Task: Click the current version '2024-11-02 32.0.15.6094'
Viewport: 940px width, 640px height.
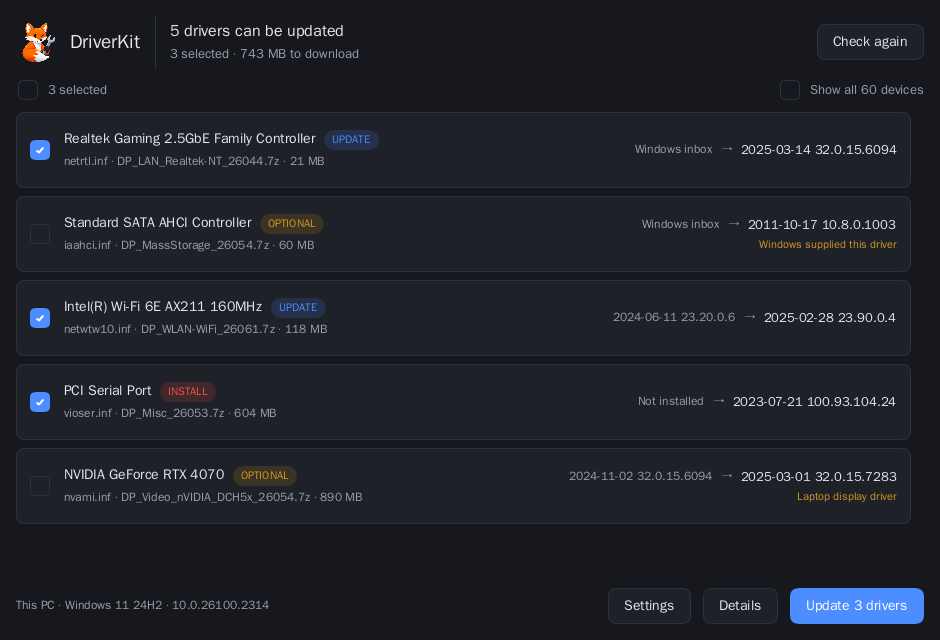Action: coord(640,476)
